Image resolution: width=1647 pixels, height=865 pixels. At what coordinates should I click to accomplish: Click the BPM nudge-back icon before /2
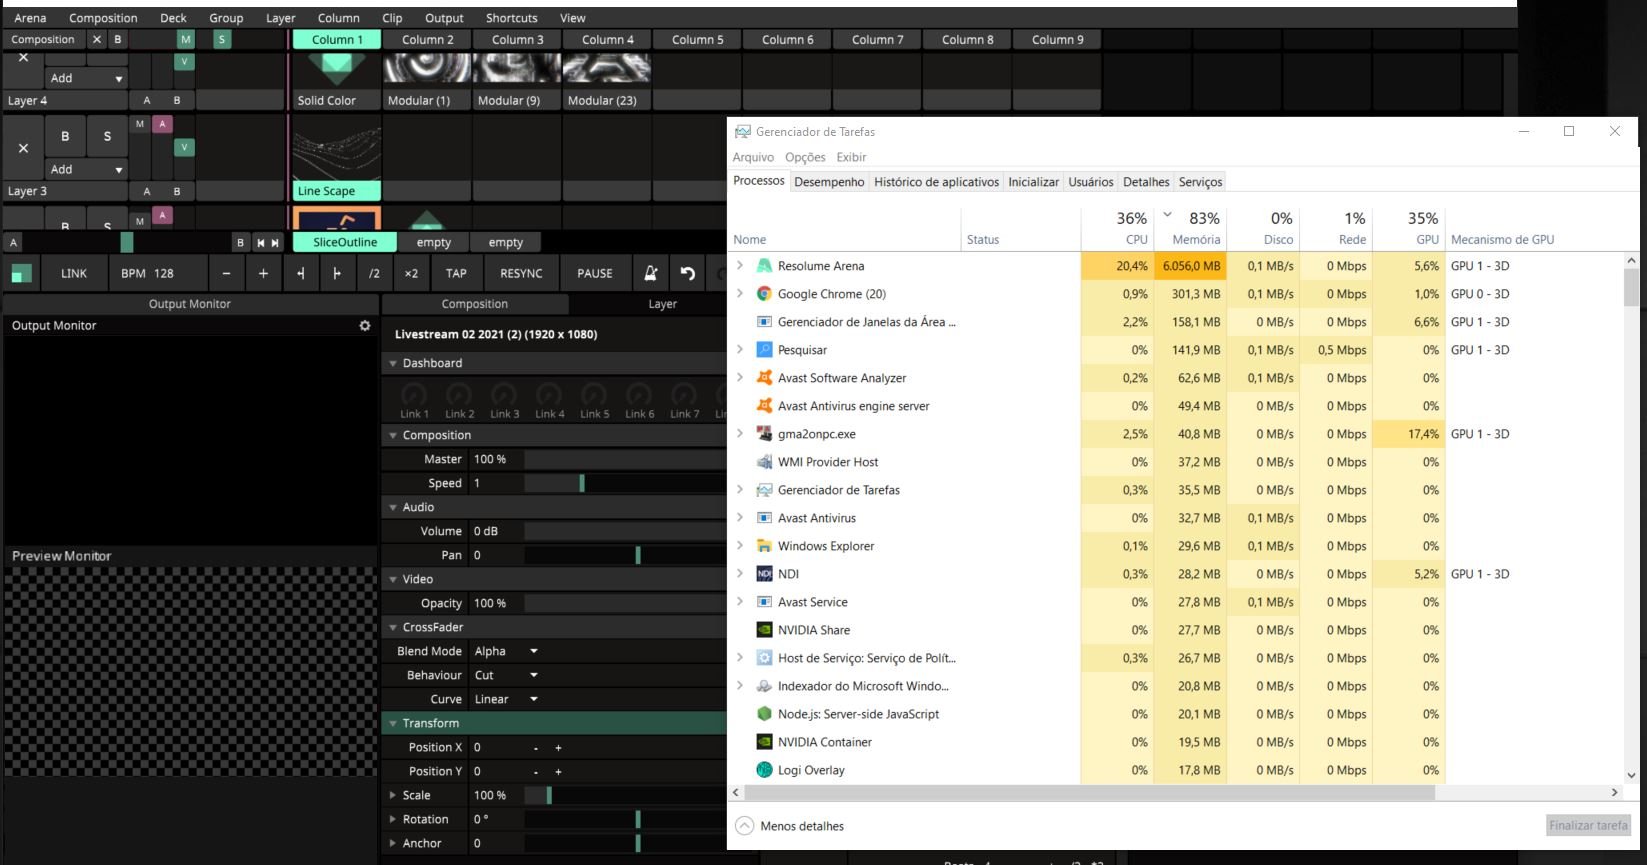[301, 273]
